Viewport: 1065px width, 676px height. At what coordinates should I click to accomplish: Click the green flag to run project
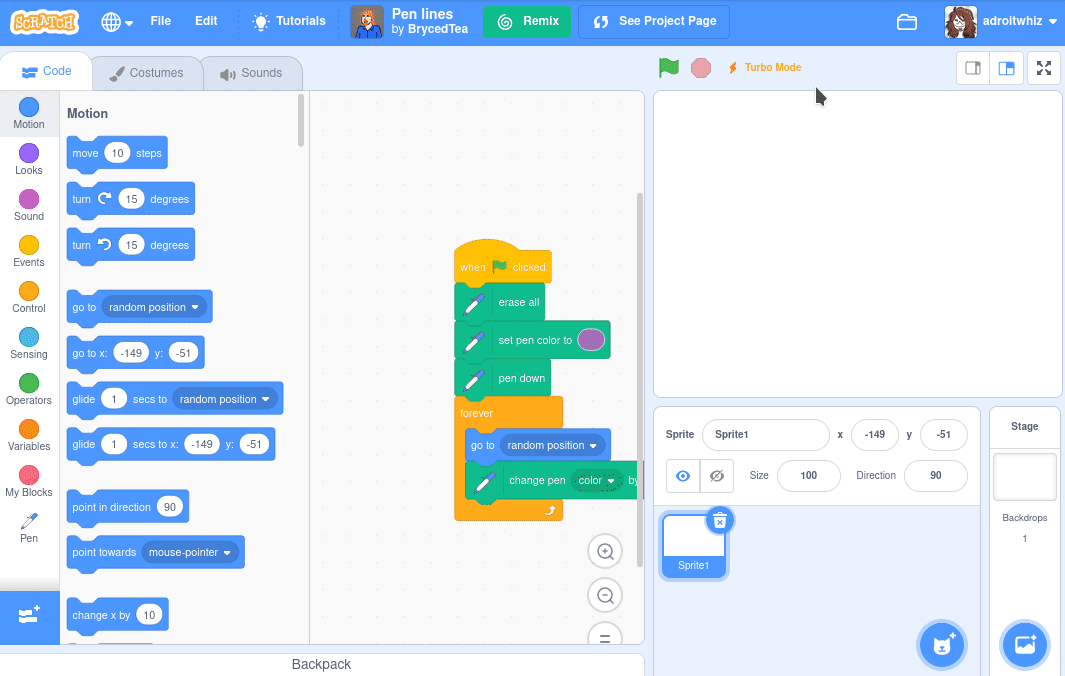668,67
